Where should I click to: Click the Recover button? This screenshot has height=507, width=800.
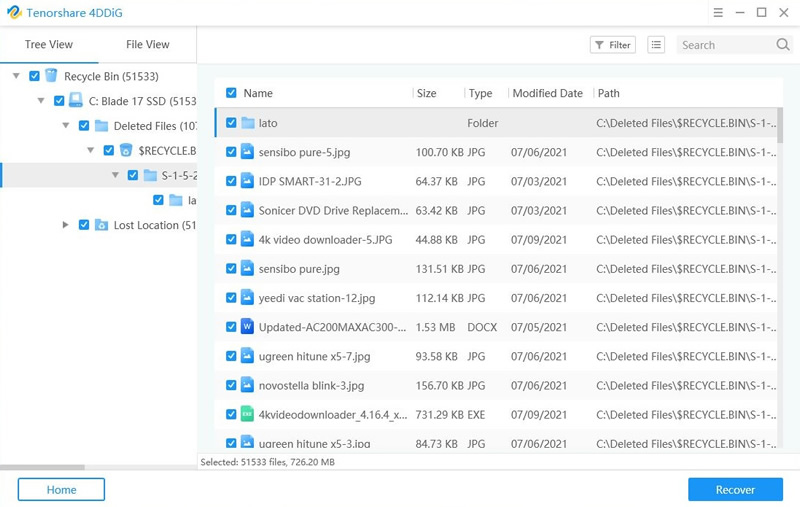click(735, 490)
